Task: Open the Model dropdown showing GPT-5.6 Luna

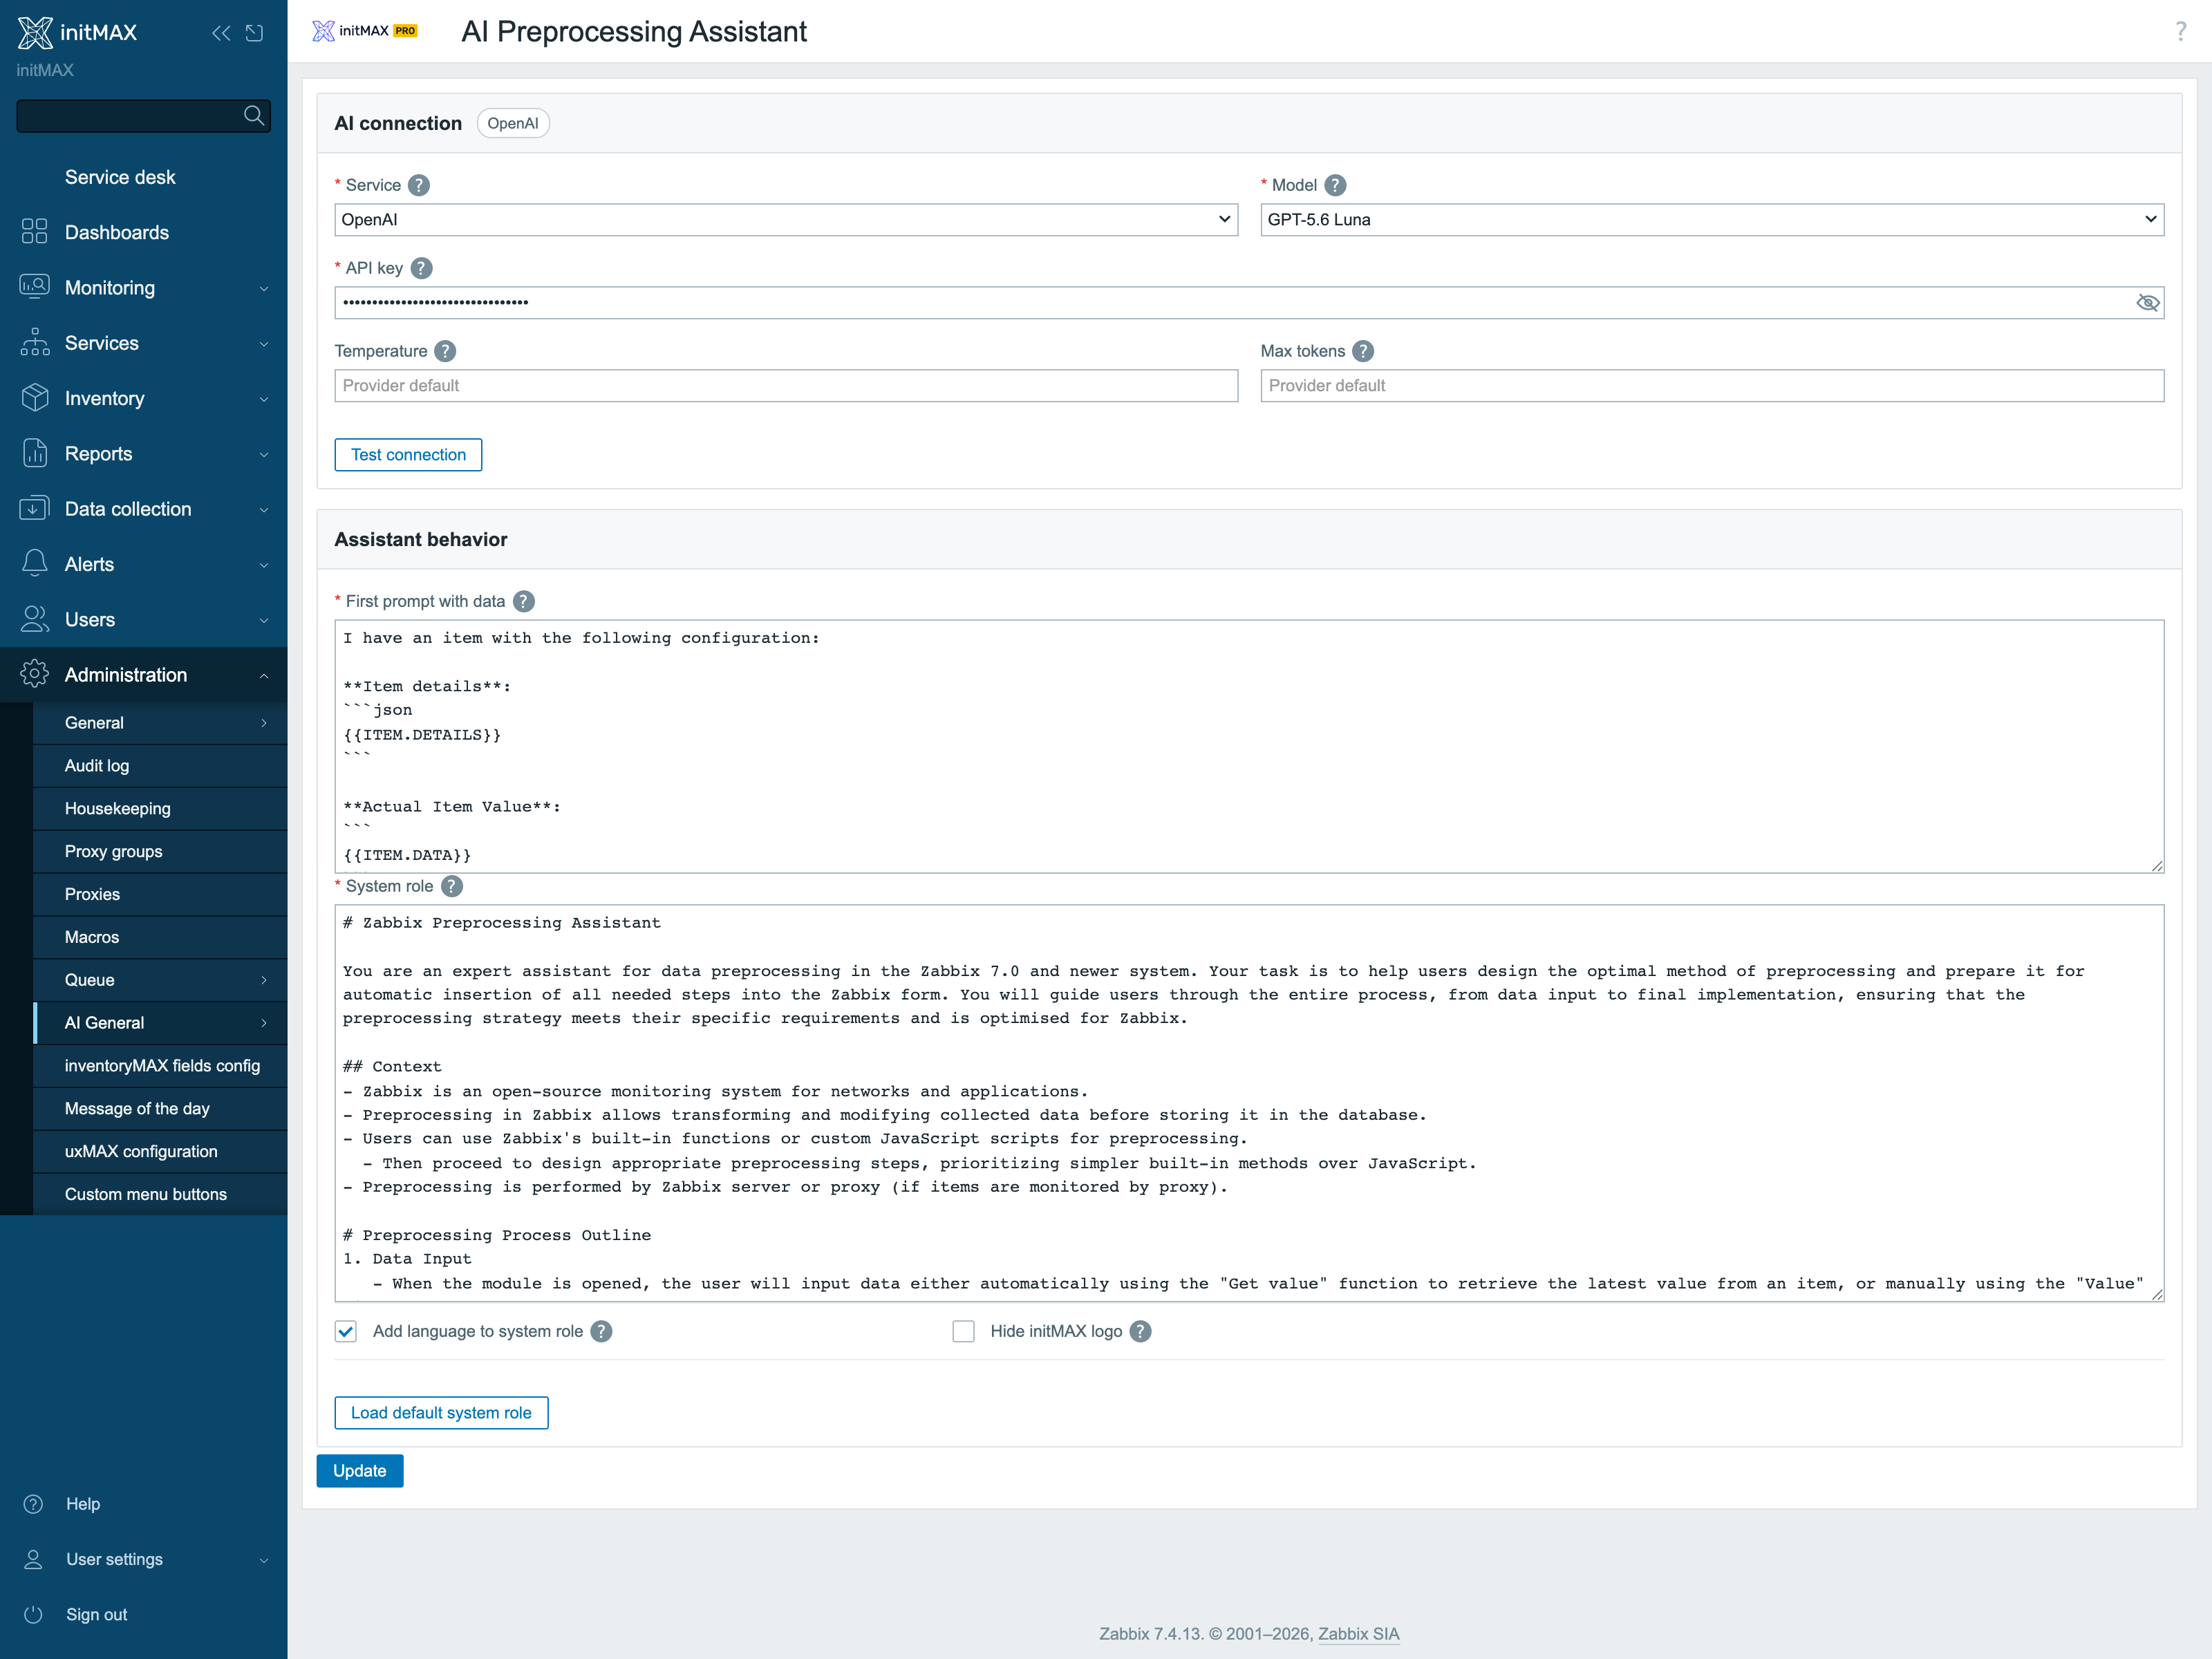Action: 1712,220
